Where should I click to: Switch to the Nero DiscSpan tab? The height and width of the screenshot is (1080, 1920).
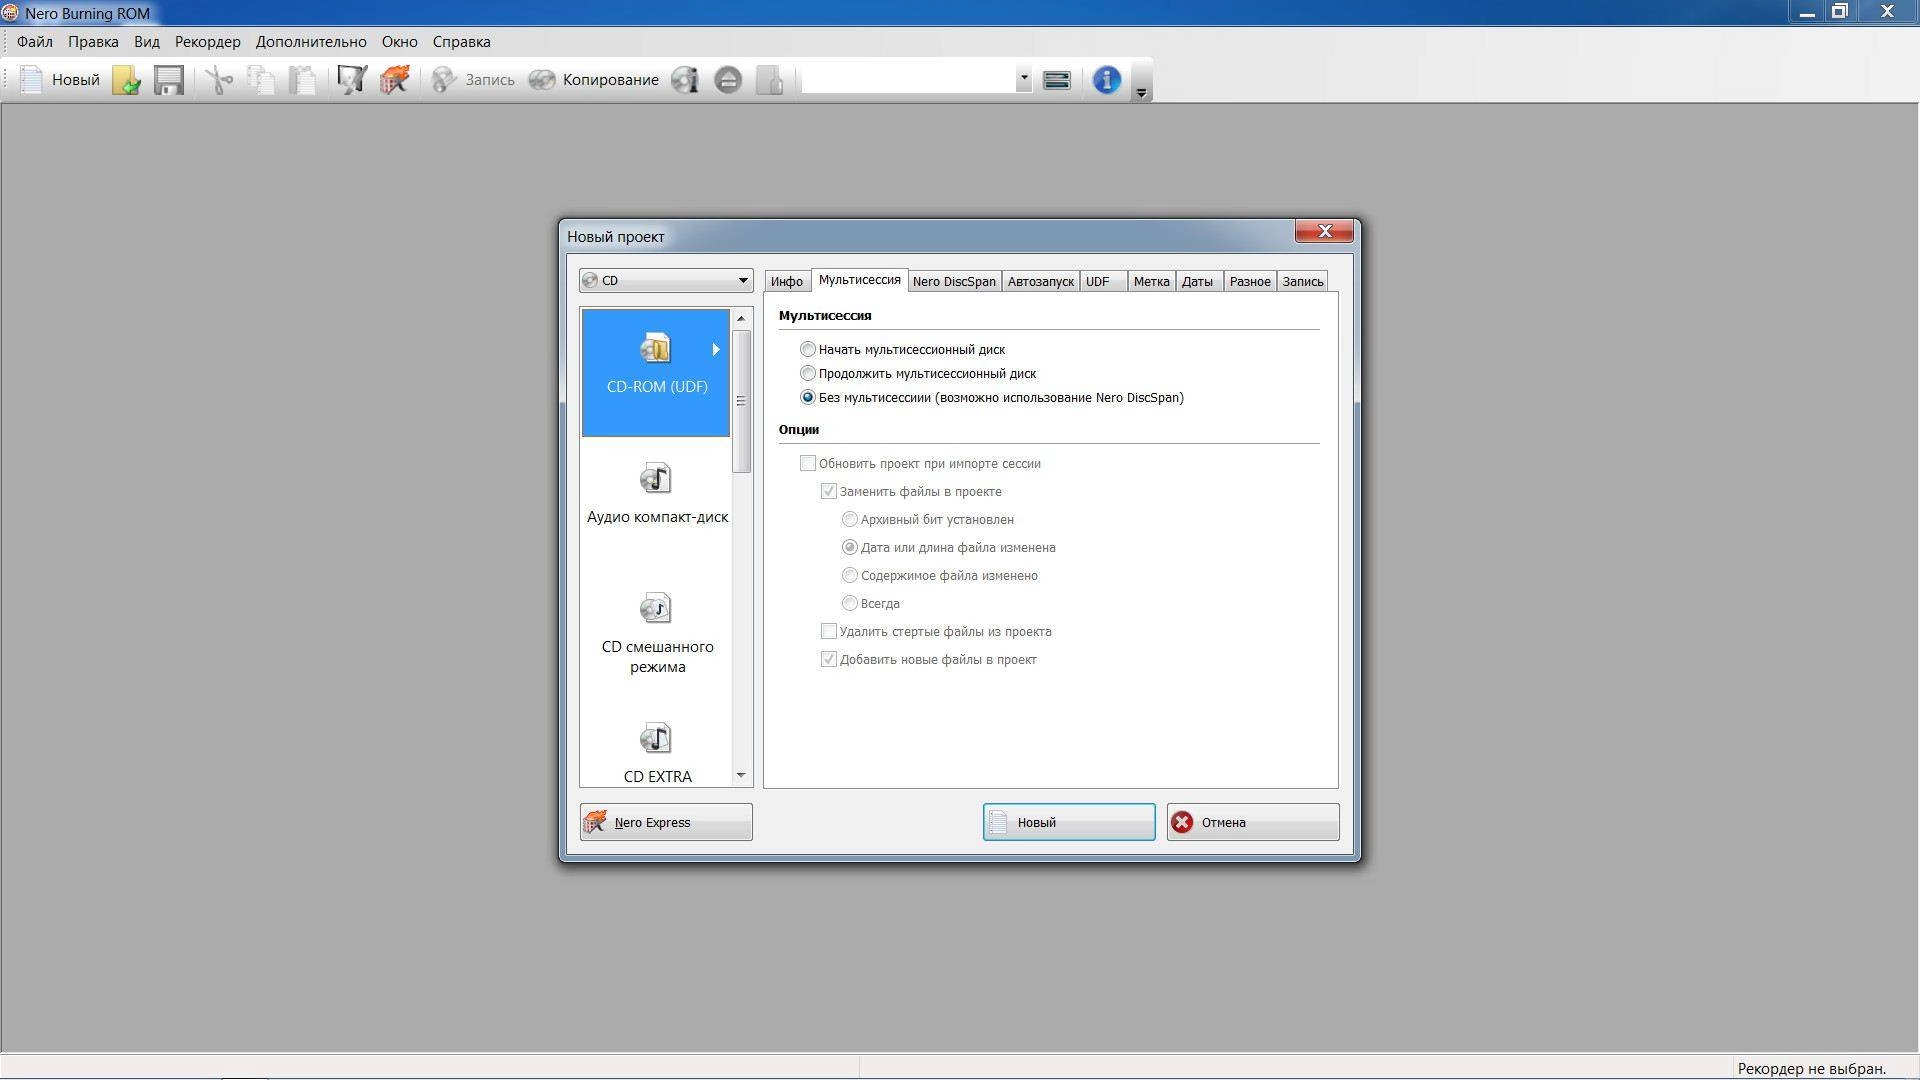coord(954,281)
